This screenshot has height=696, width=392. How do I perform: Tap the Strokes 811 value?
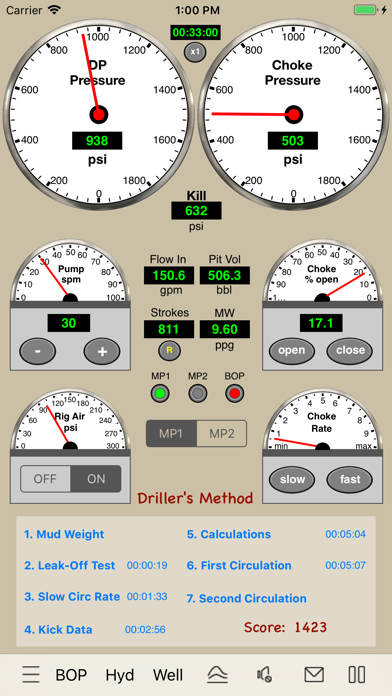coord(169,329)
